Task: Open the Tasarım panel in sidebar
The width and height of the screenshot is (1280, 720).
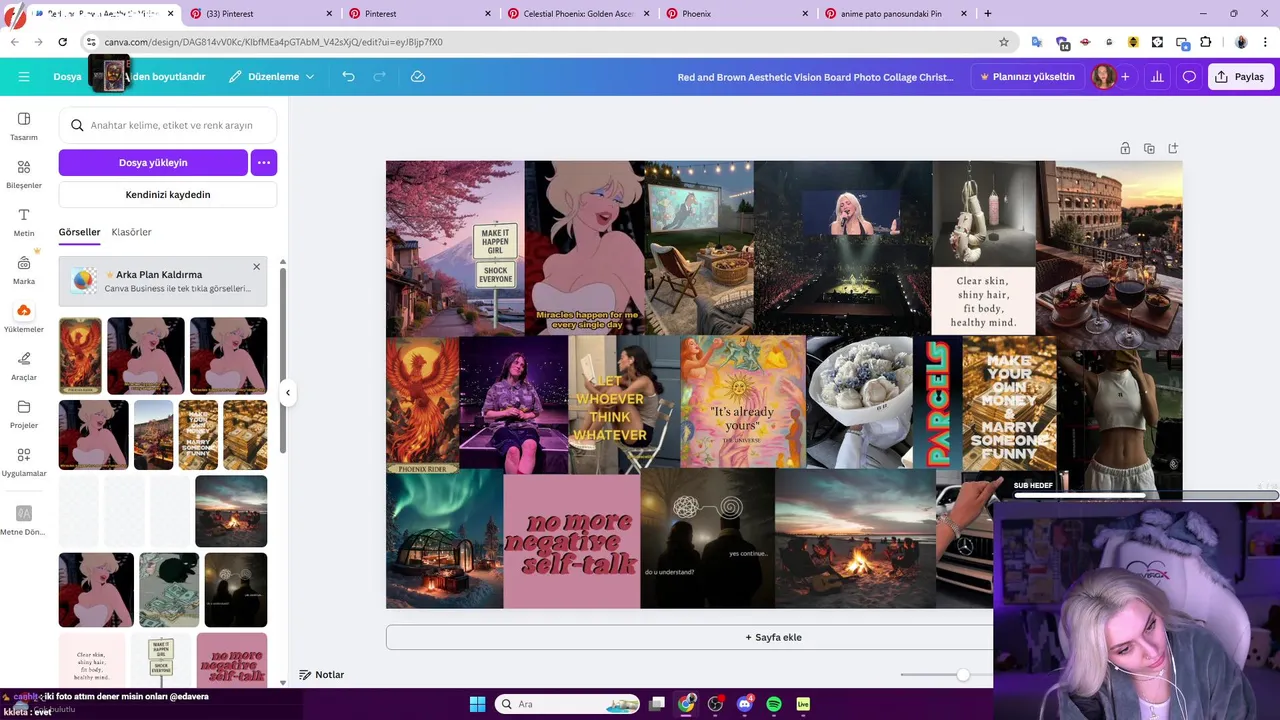Action: [24, 126]
